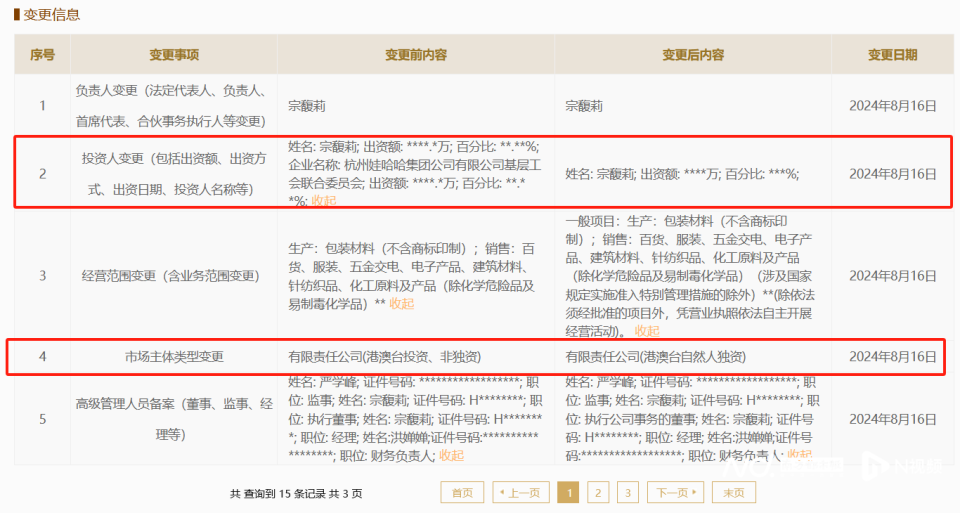This screenshot has height=513, width=960.
Task: Go back with 上一页 button
Action: click(520, 493)
